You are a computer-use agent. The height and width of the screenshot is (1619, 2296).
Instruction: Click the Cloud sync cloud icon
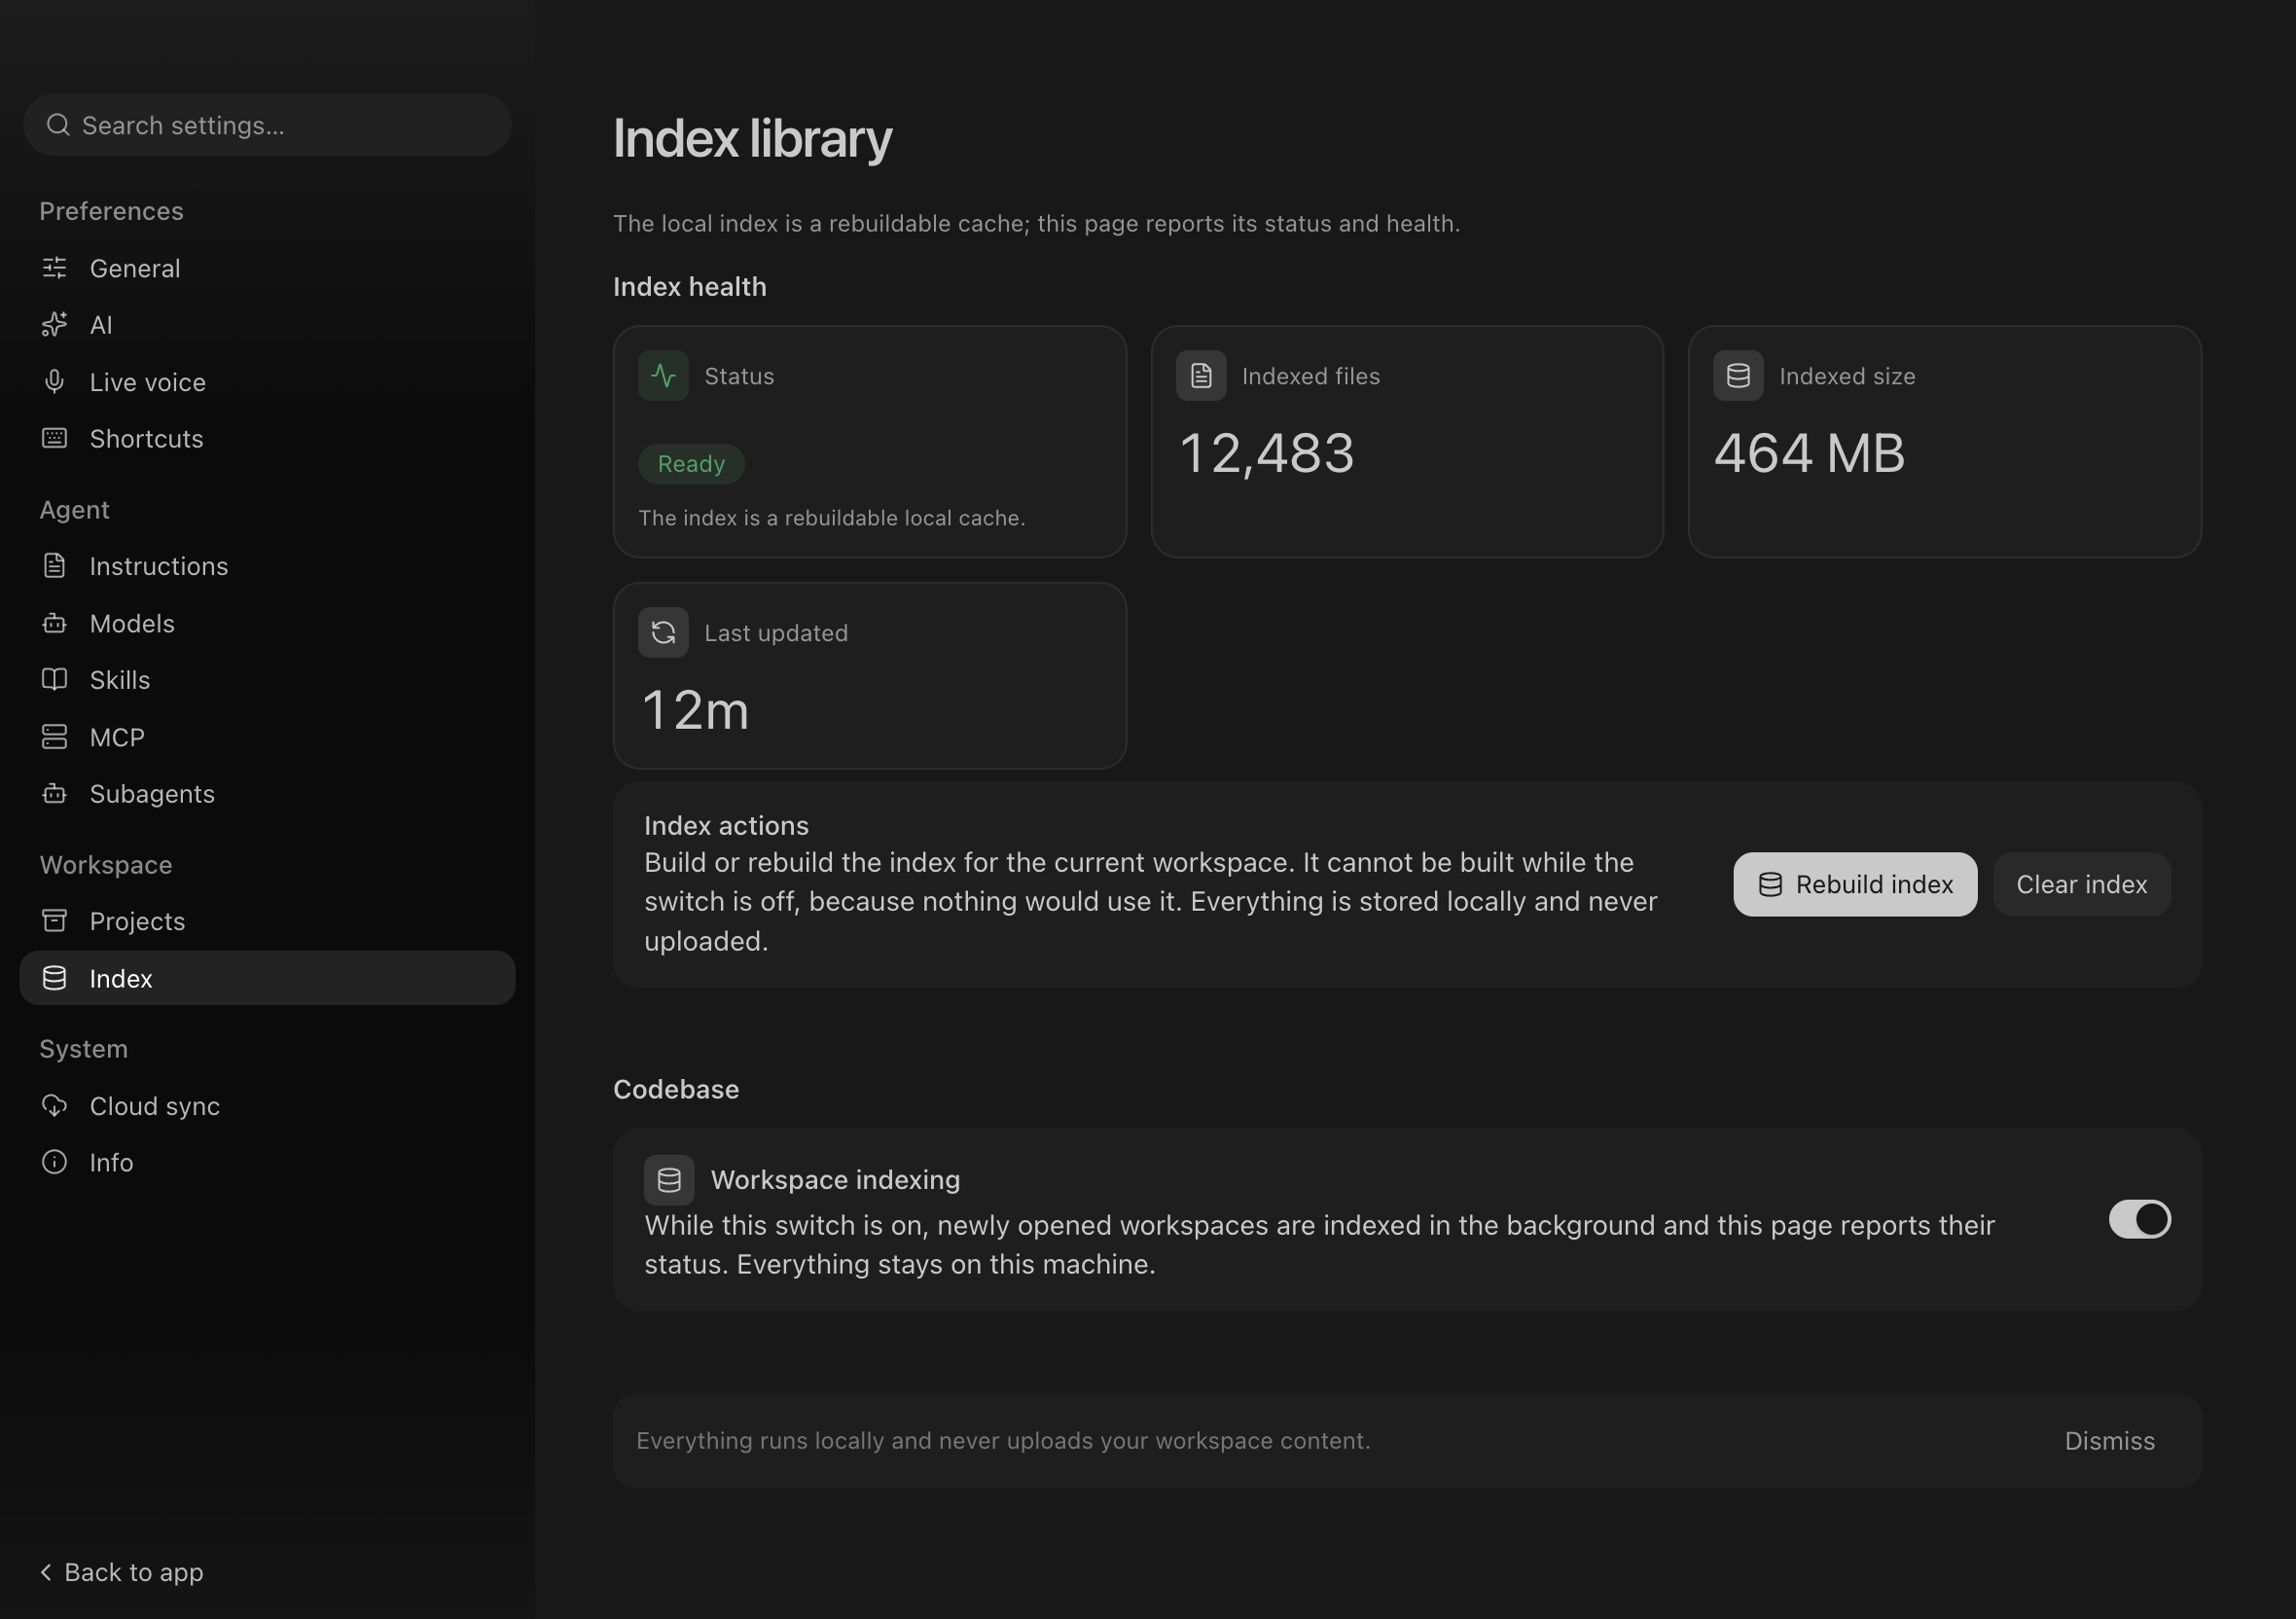[x=54, y=1106]
